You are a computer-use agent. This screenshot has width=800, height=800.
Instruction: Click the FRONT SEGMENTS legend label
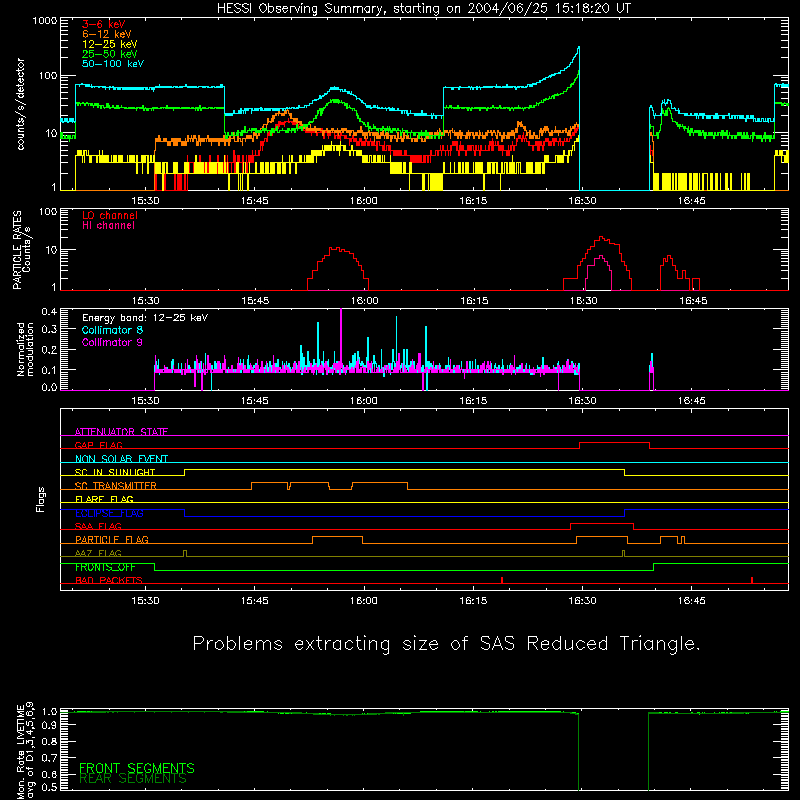[137, 768]
